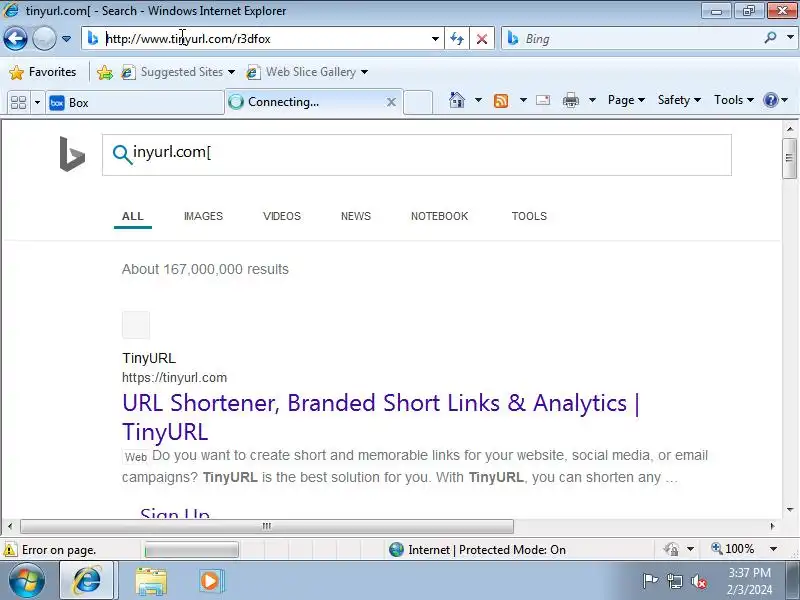Switch to the Box tab

(135, 103)
